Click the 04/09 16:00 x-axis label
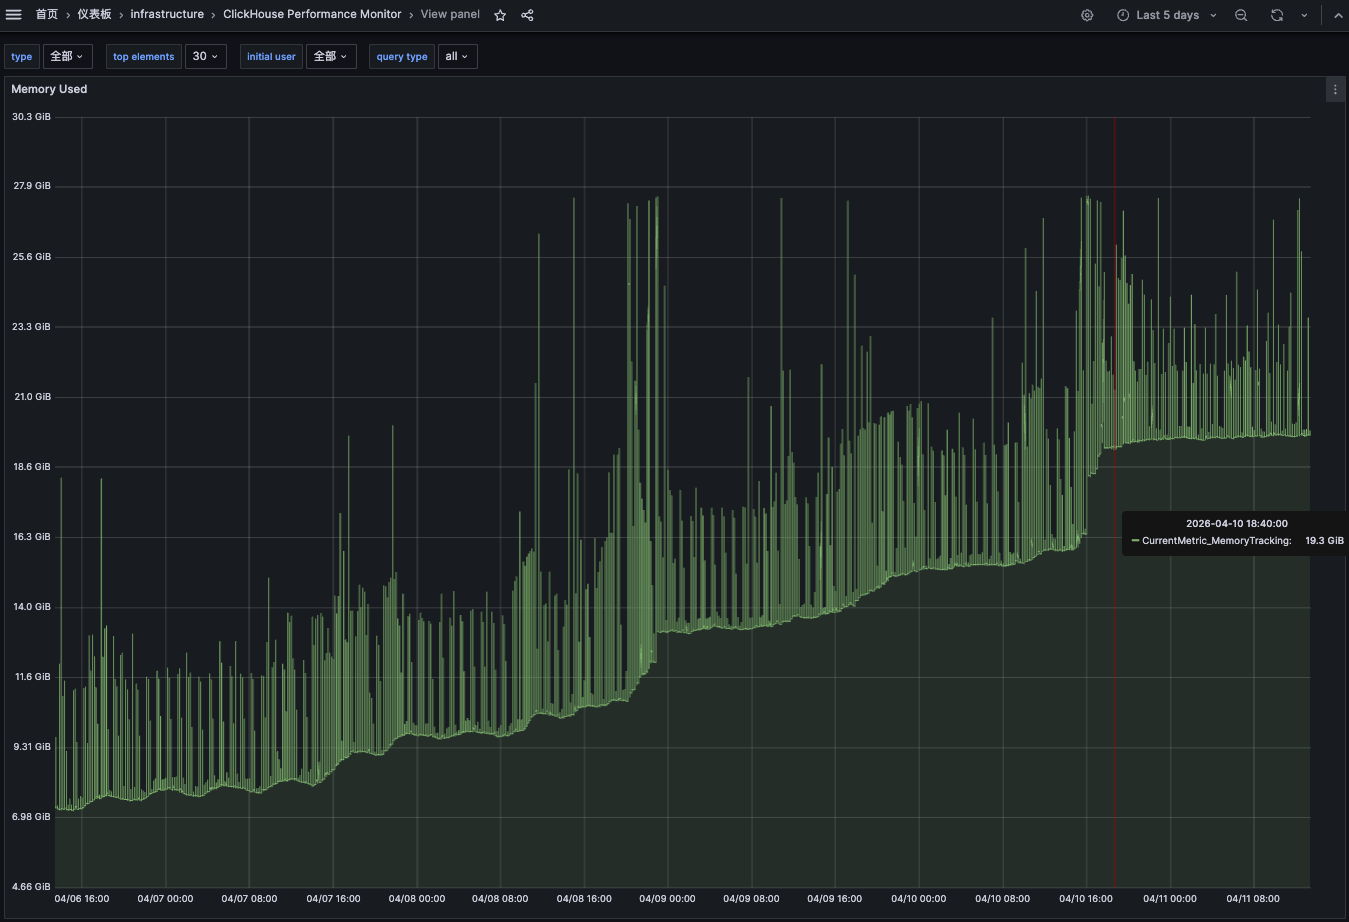Viewport: 1349px width, 922px height. [835, 899]
